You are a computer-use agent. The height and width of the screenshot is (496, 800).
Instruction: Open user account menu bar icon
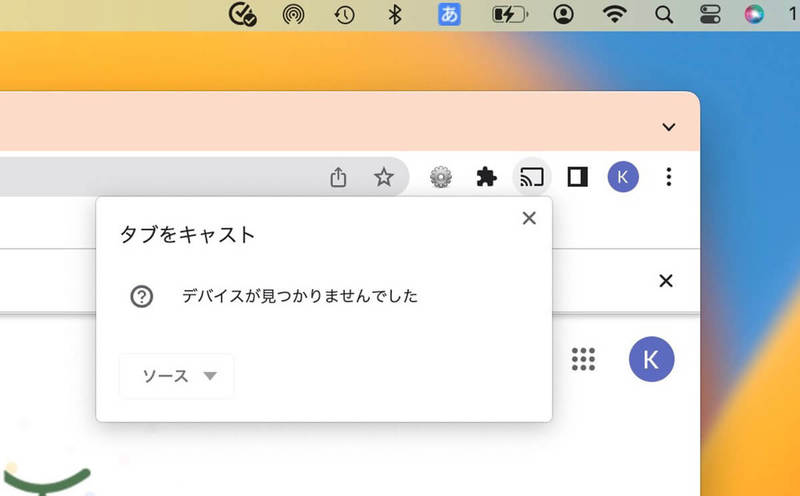point(563,14)
